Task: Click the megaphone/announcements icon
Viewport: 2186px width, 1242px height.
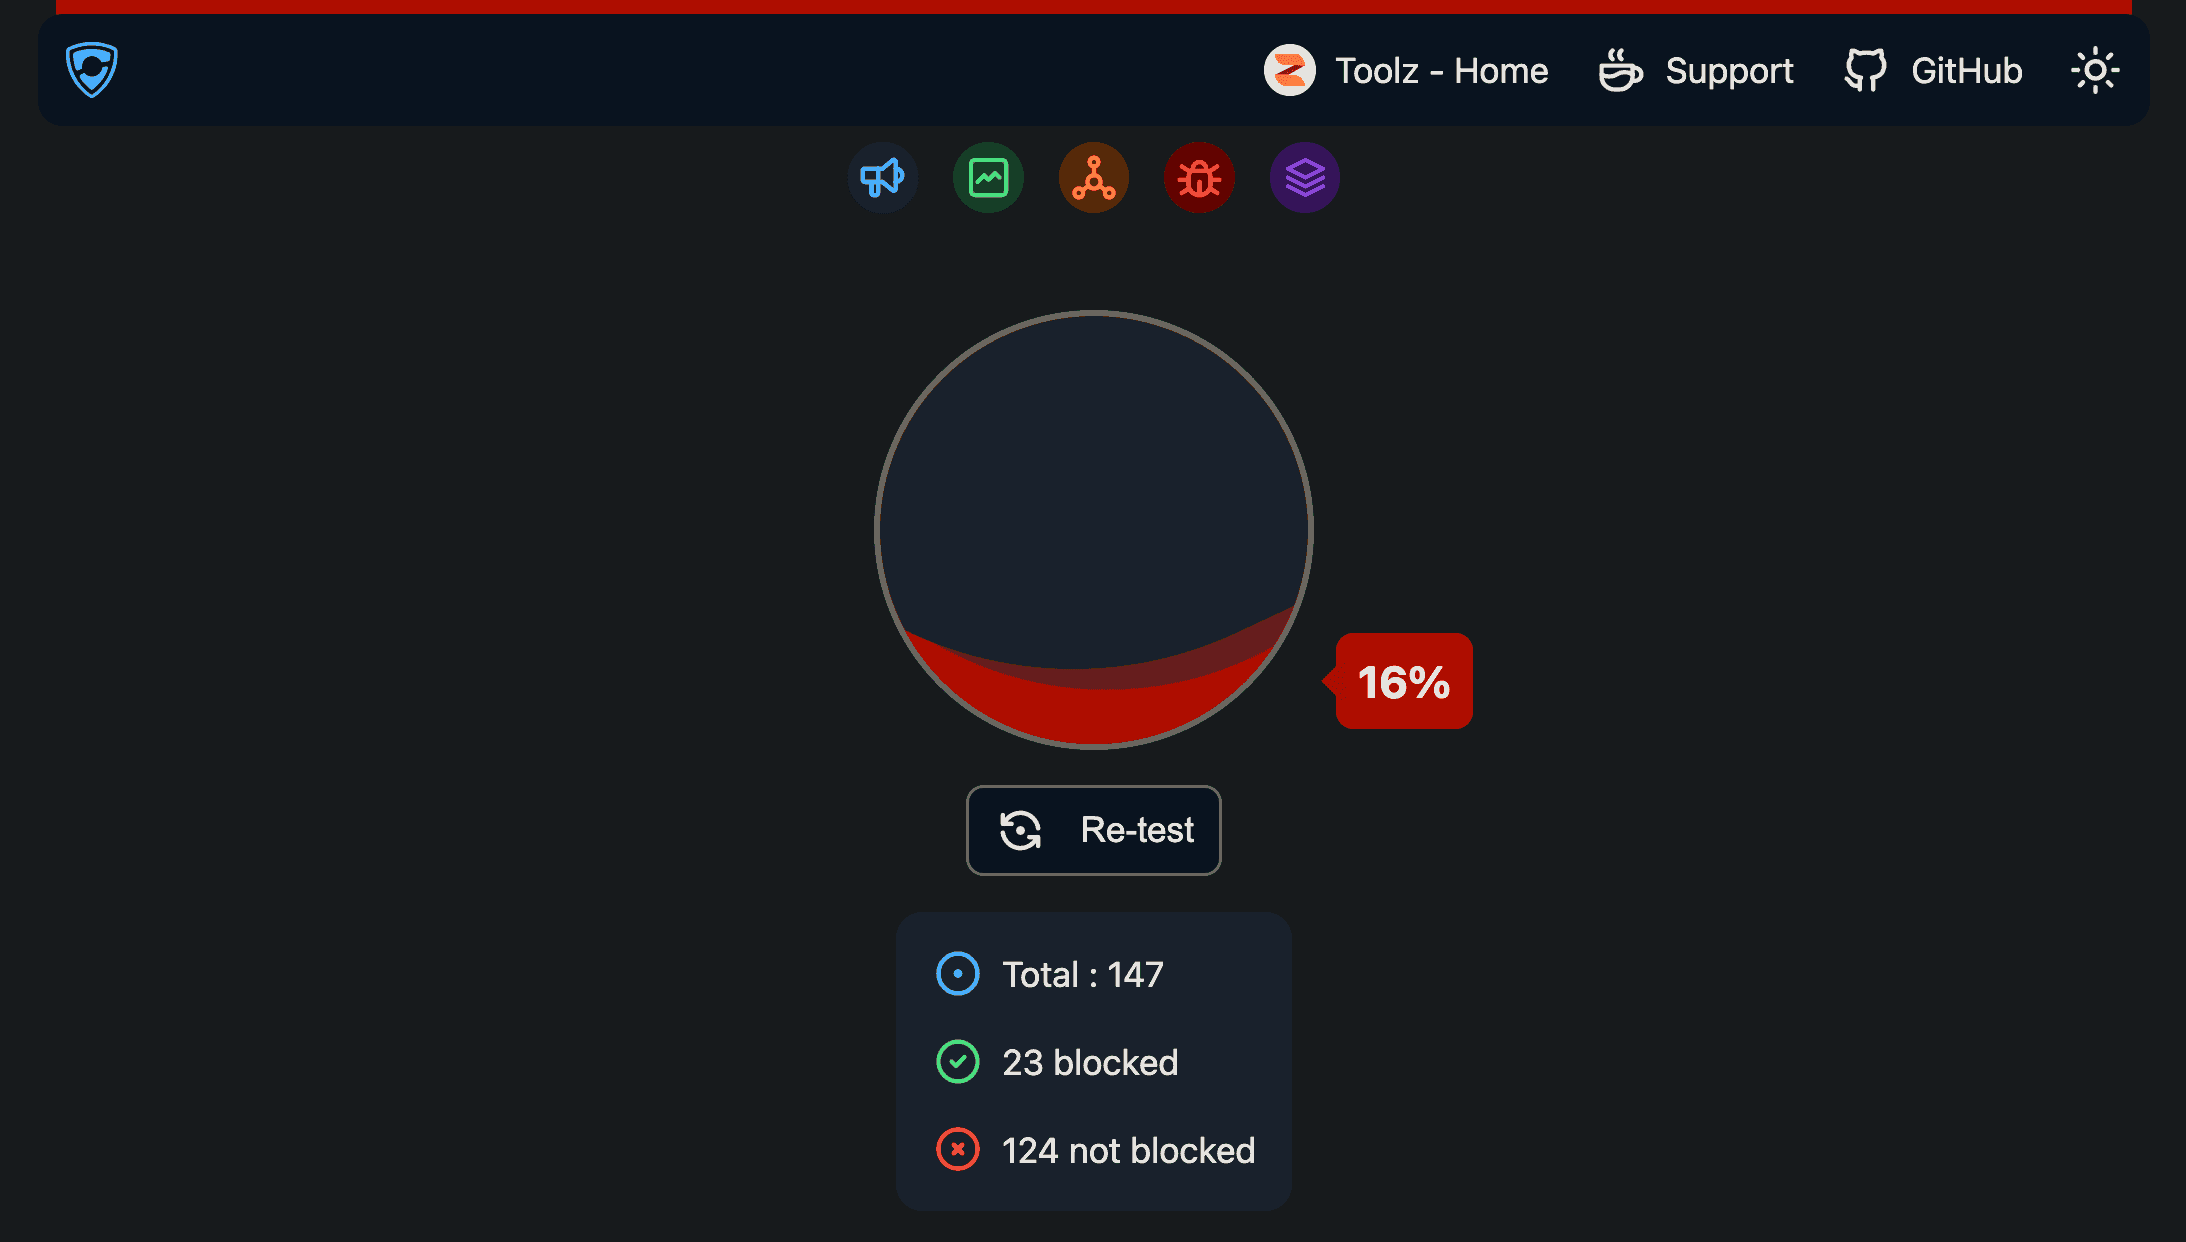Action: (881, 176)
